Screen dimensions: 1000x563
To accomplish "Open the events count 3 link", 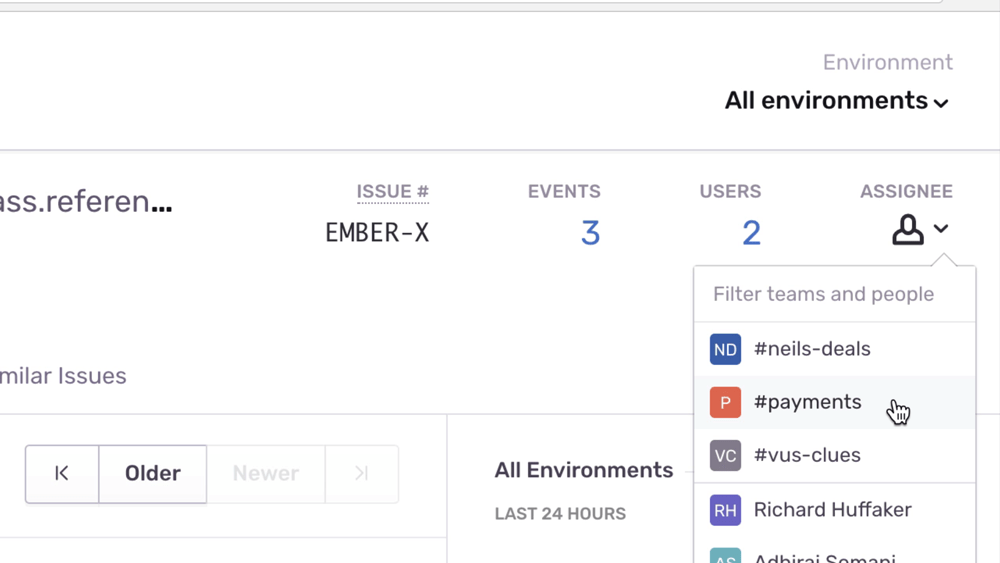I will (590, 233).
